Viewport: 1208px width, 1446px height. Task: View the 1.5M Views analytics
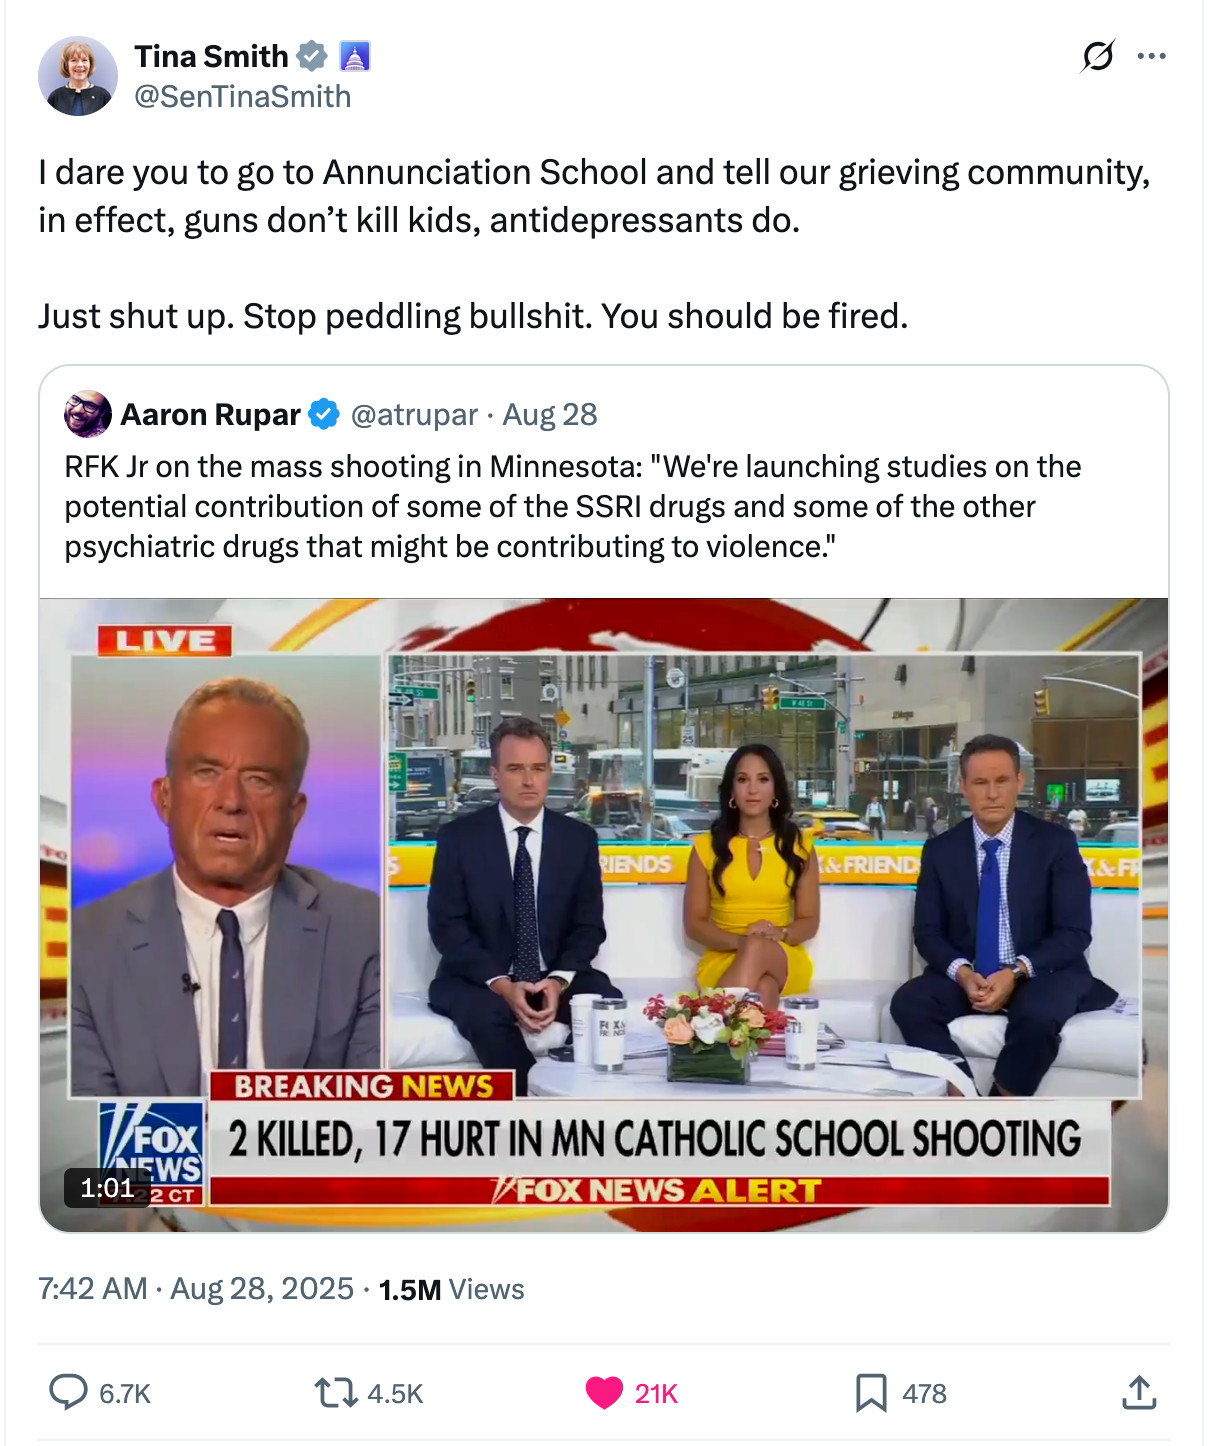pyautogui.click(x=452, y=1289)
